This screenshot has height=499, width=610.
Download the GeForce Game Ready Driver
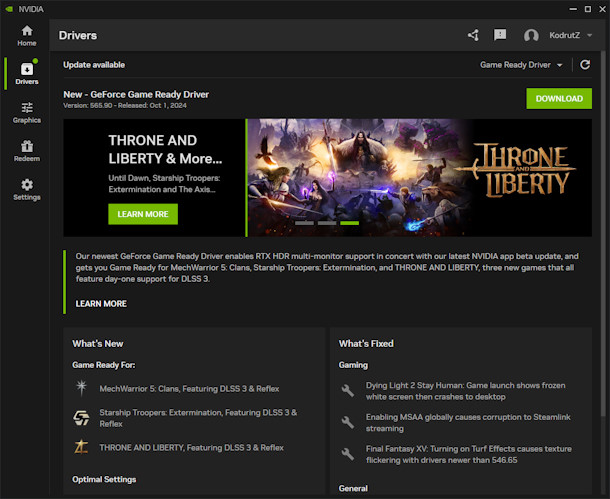point(559,98)
